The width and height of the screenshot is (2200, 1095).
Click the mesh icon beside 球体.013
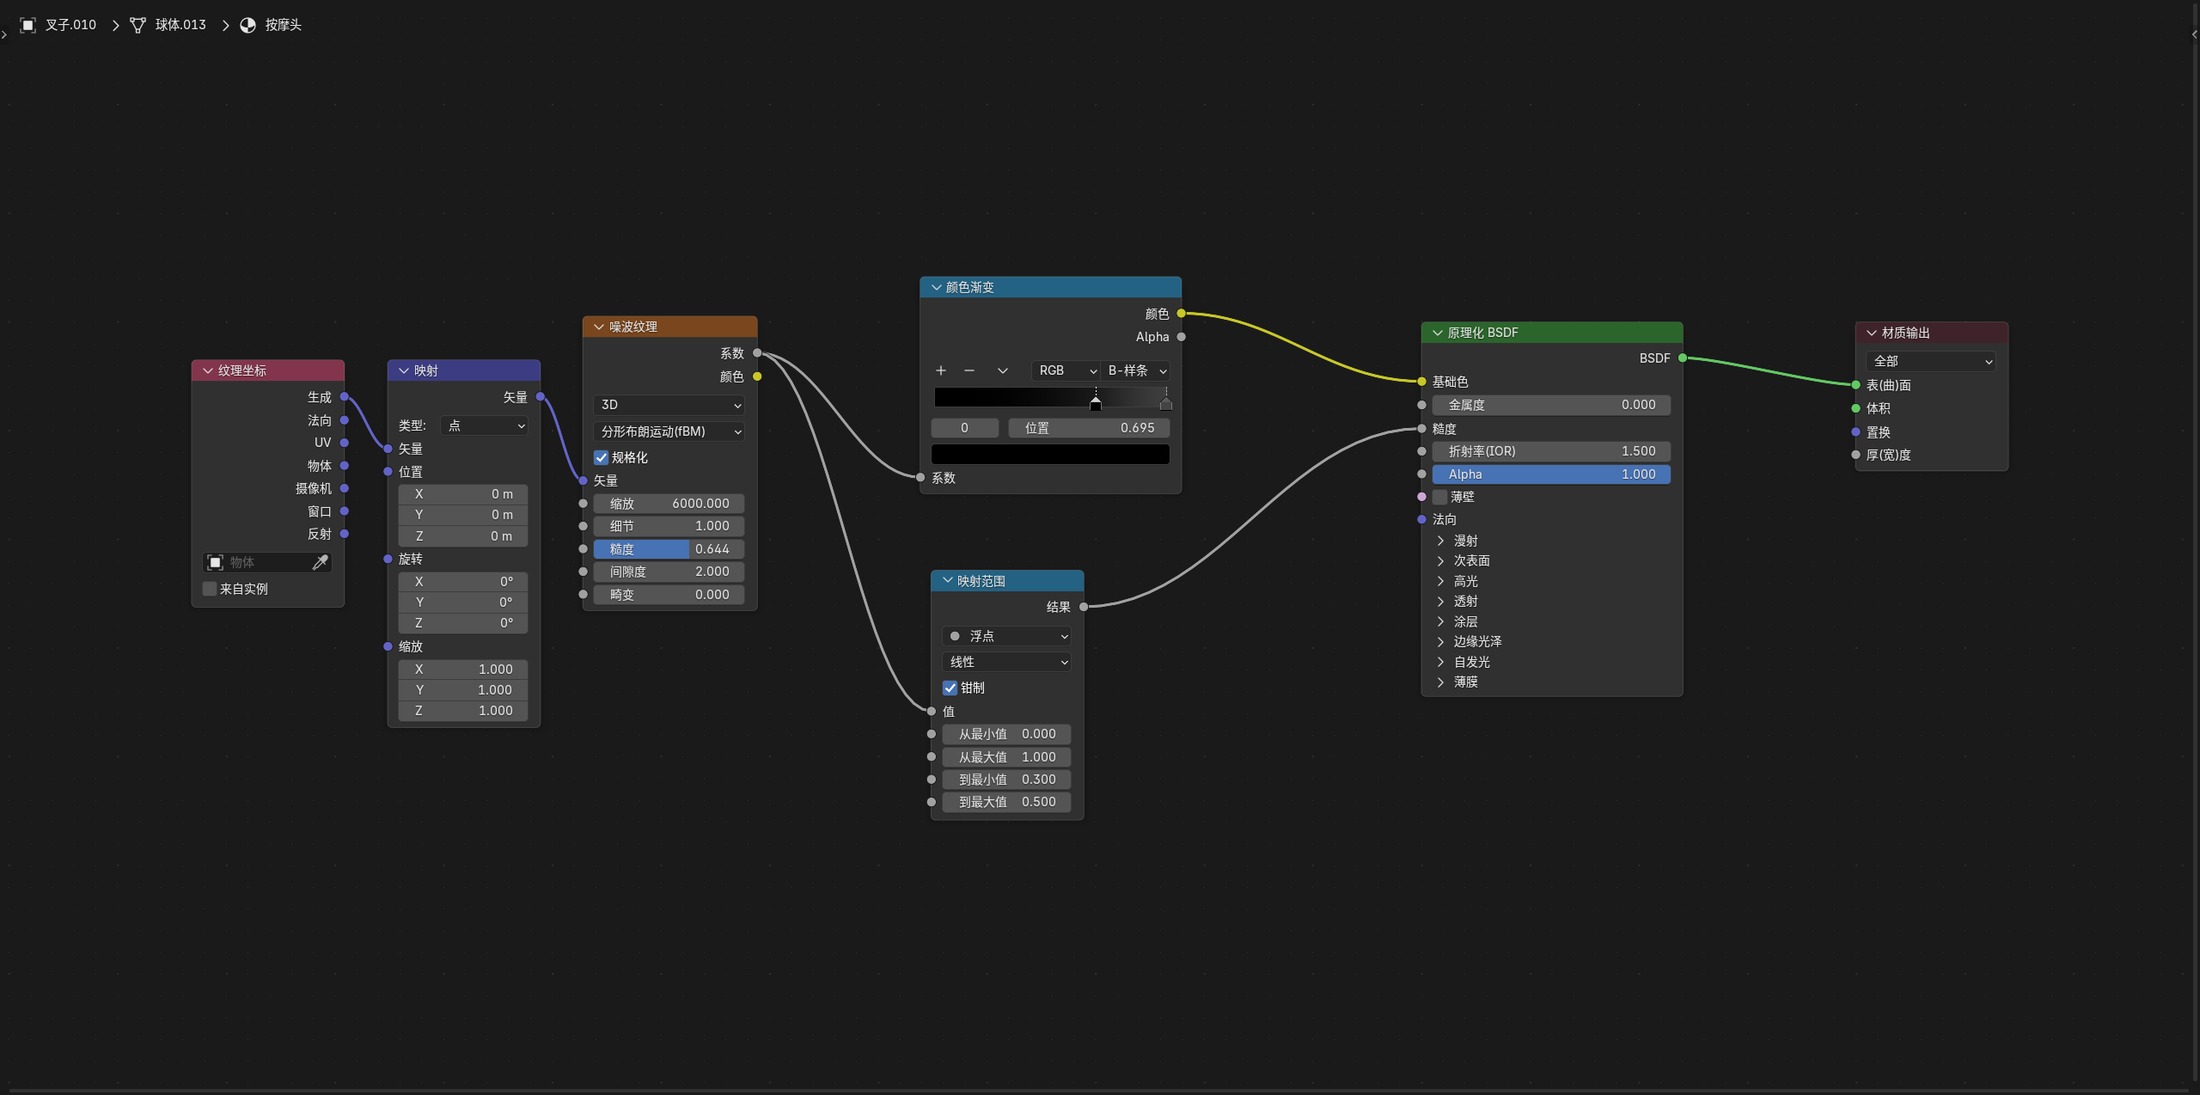(x=138, y=25)
